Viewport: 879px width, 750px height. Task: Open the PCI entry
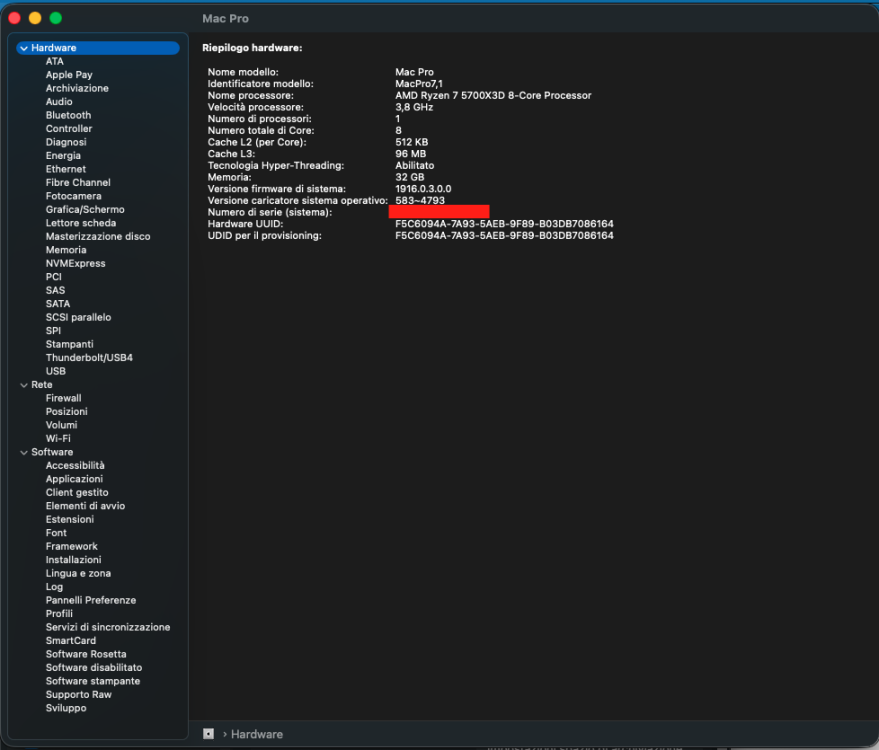coord(53,277)
